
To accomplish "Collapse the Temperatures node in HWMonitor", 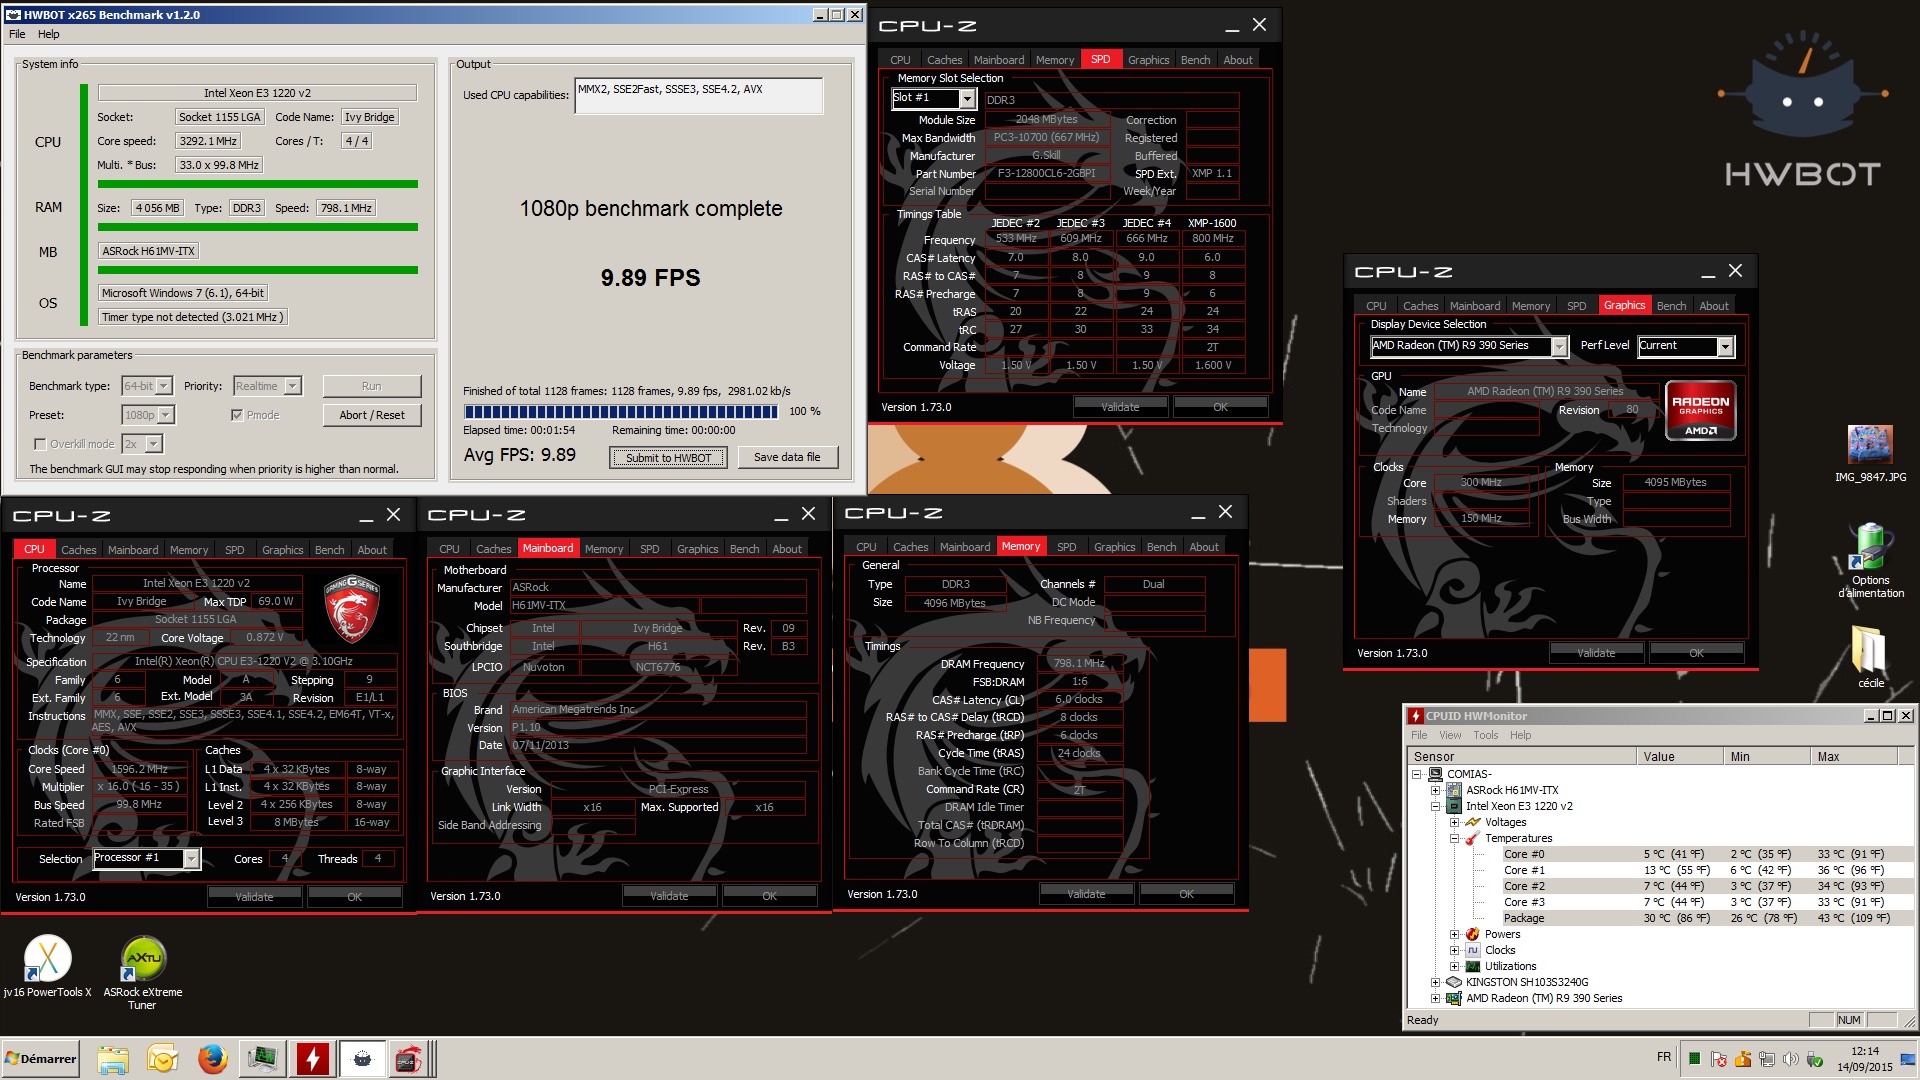I will (x=1454, y=838).
